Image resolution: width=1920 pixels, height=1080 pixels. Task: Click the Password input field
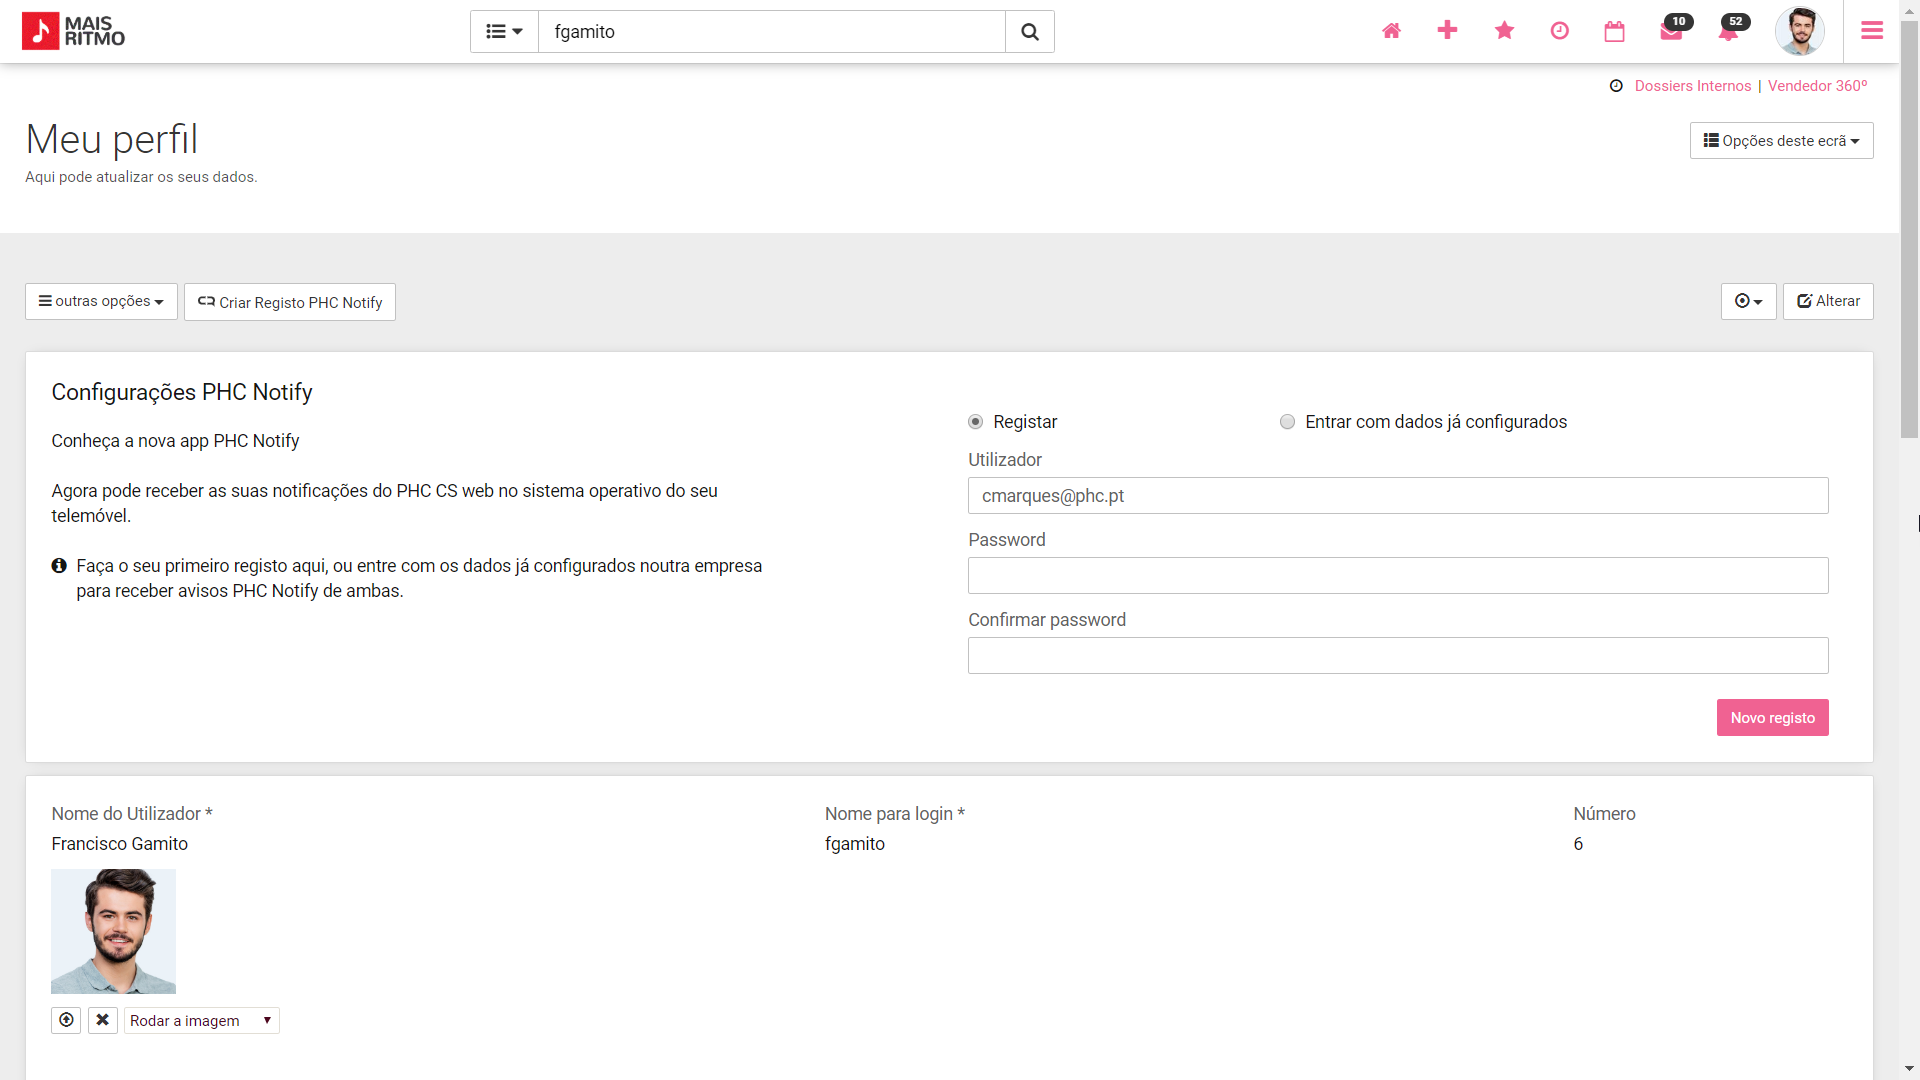[x=1398, y=576]
